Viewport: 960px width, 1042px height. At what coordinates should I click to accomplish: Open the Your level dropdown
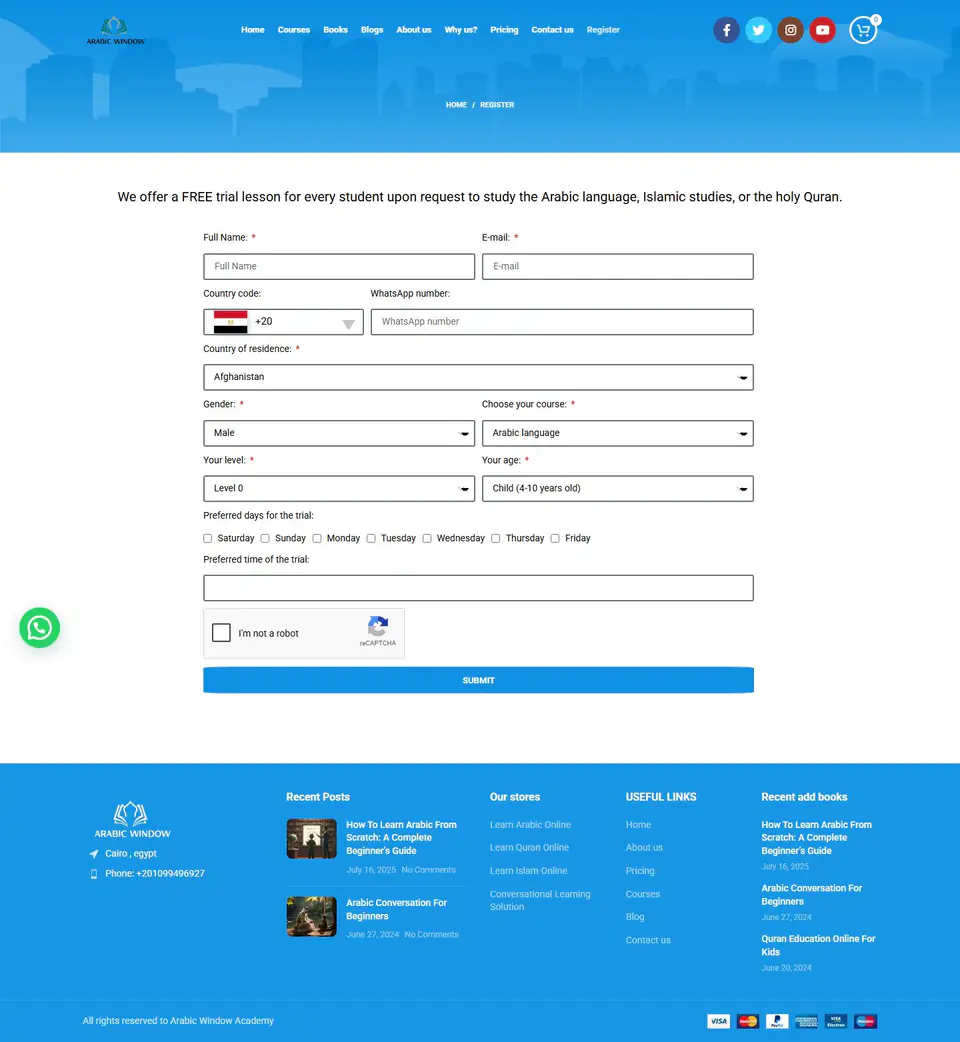(x=339, y=488)
